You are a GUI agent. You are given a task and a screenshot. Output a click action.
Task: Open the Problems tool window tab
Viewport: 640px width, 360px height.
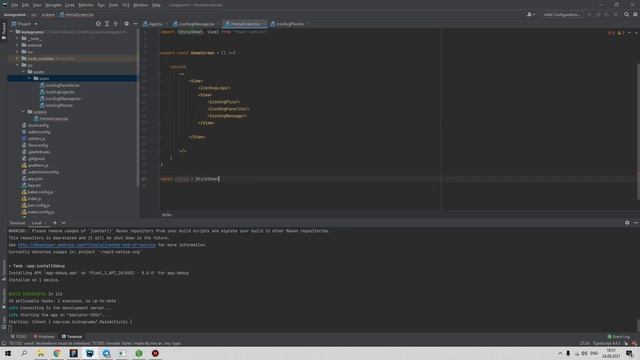[44, 337]
